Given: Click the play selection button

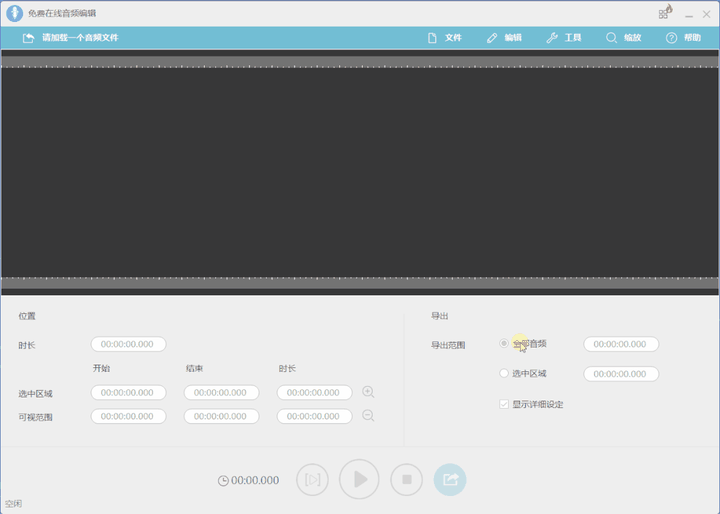Looking at the screenshot, I should tap(312, 480).
